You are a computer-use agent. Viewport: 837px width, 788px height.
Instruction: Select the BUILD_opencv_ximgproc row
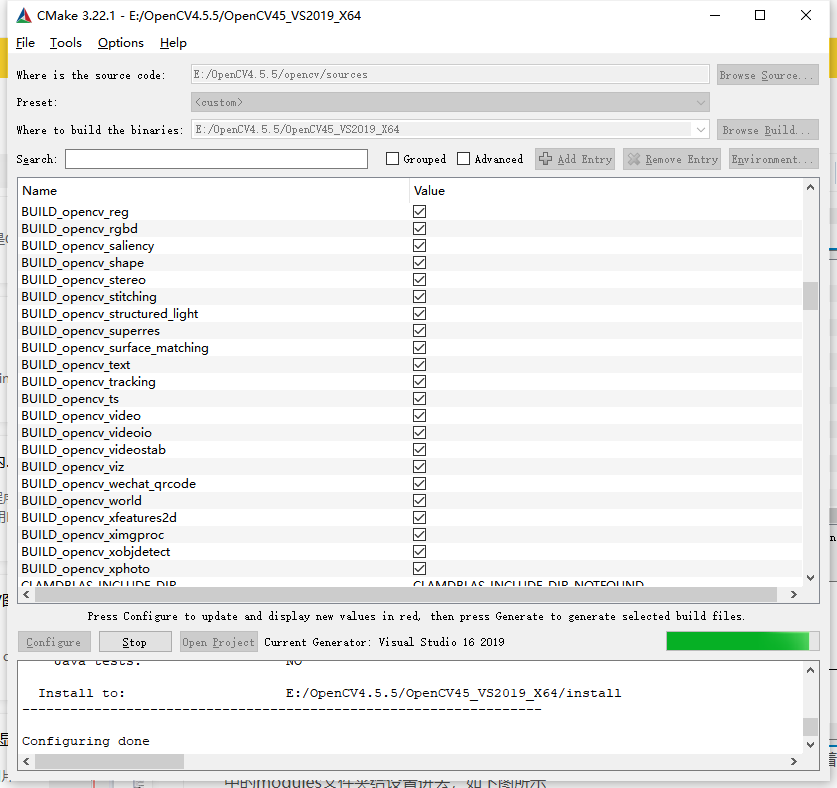pyautogui.click(x=410, y=534)
